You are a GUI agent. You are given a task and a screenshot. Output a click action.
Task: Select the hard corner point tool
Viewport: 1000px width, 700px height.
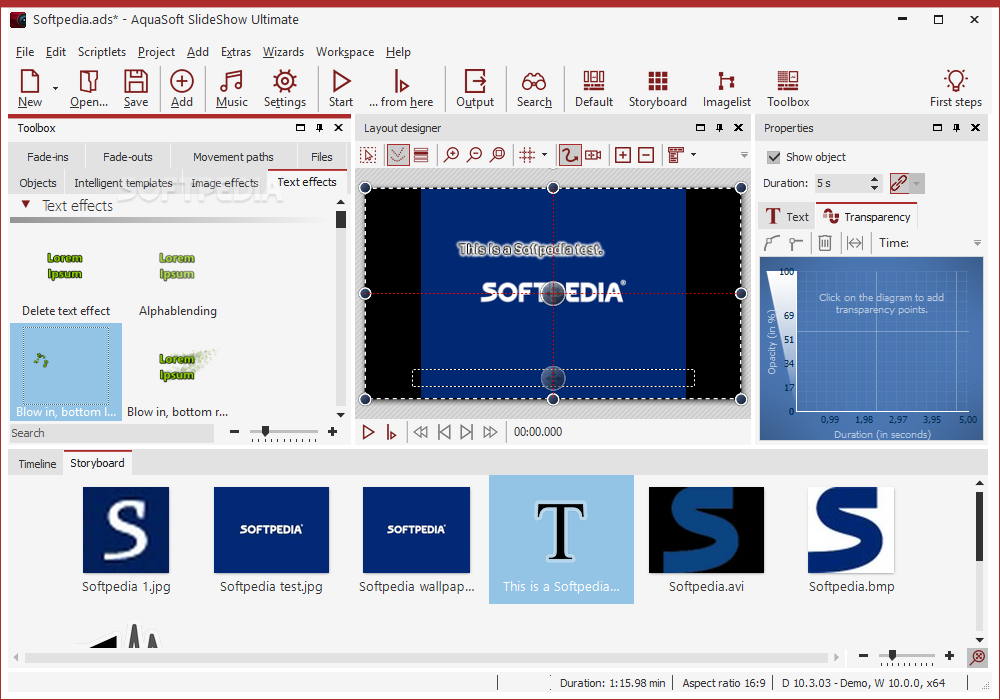tap(795, 243)
